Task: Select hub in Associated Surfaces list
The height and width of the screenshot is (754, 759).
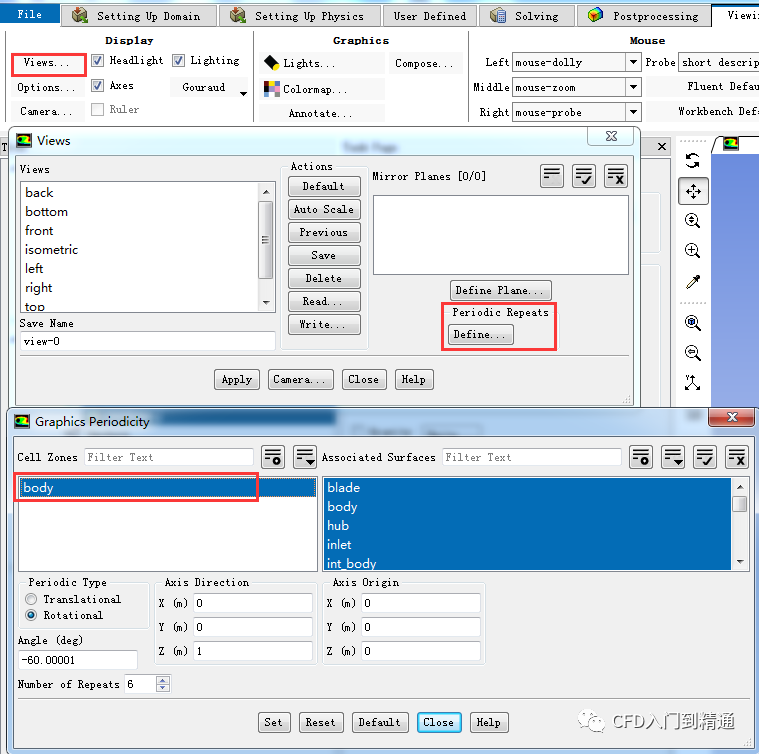Action: (x=527, y=525)
